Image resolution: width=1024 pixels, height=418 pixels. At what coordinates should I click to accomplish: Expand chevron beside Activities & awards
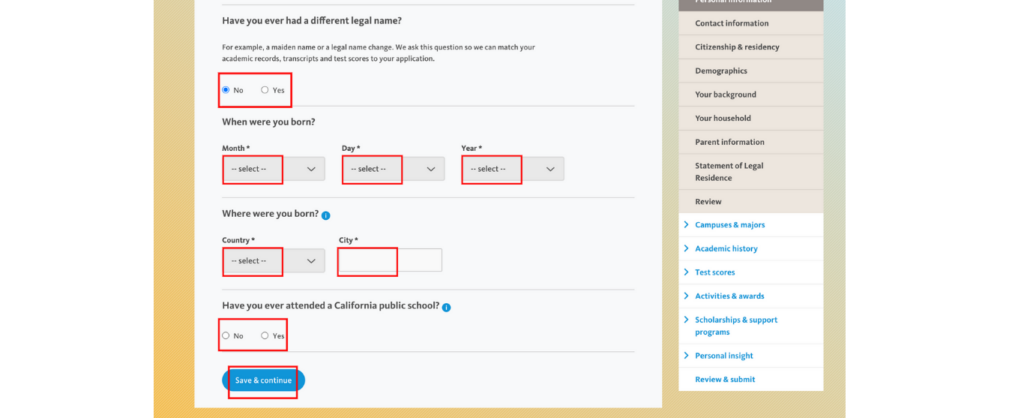(x=686, y=296)
